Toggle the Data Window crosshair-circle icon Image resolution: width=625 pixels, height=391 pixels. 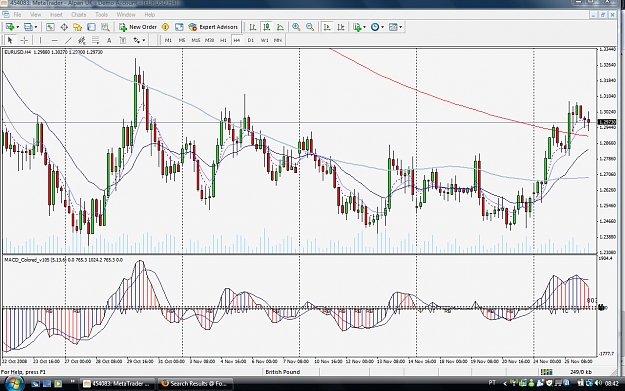(x=64, y=27)
